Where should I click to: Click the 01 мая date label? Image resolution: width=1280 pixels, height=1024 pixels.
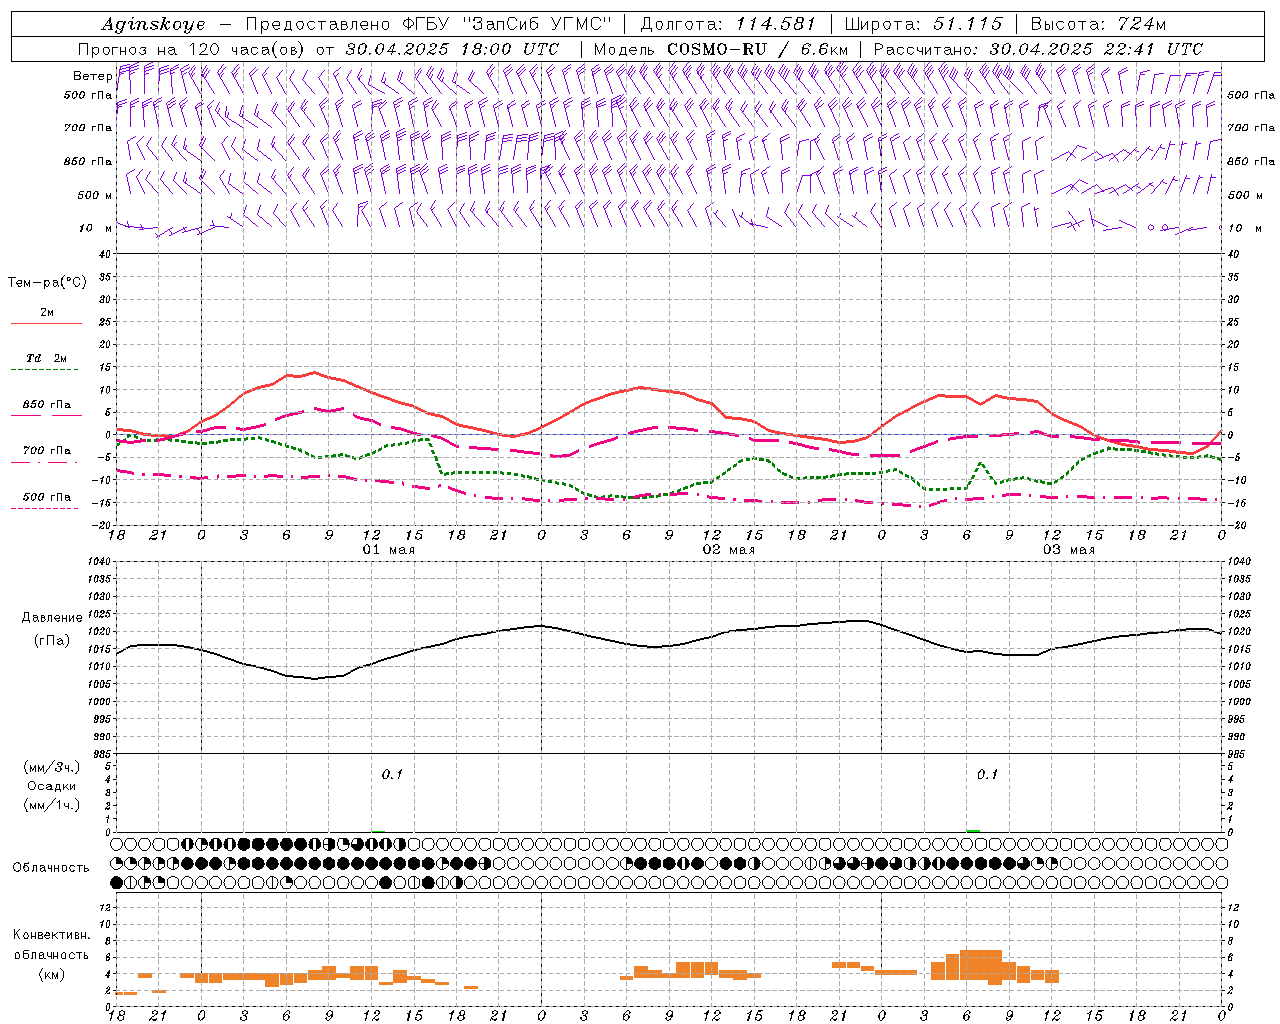388,550
